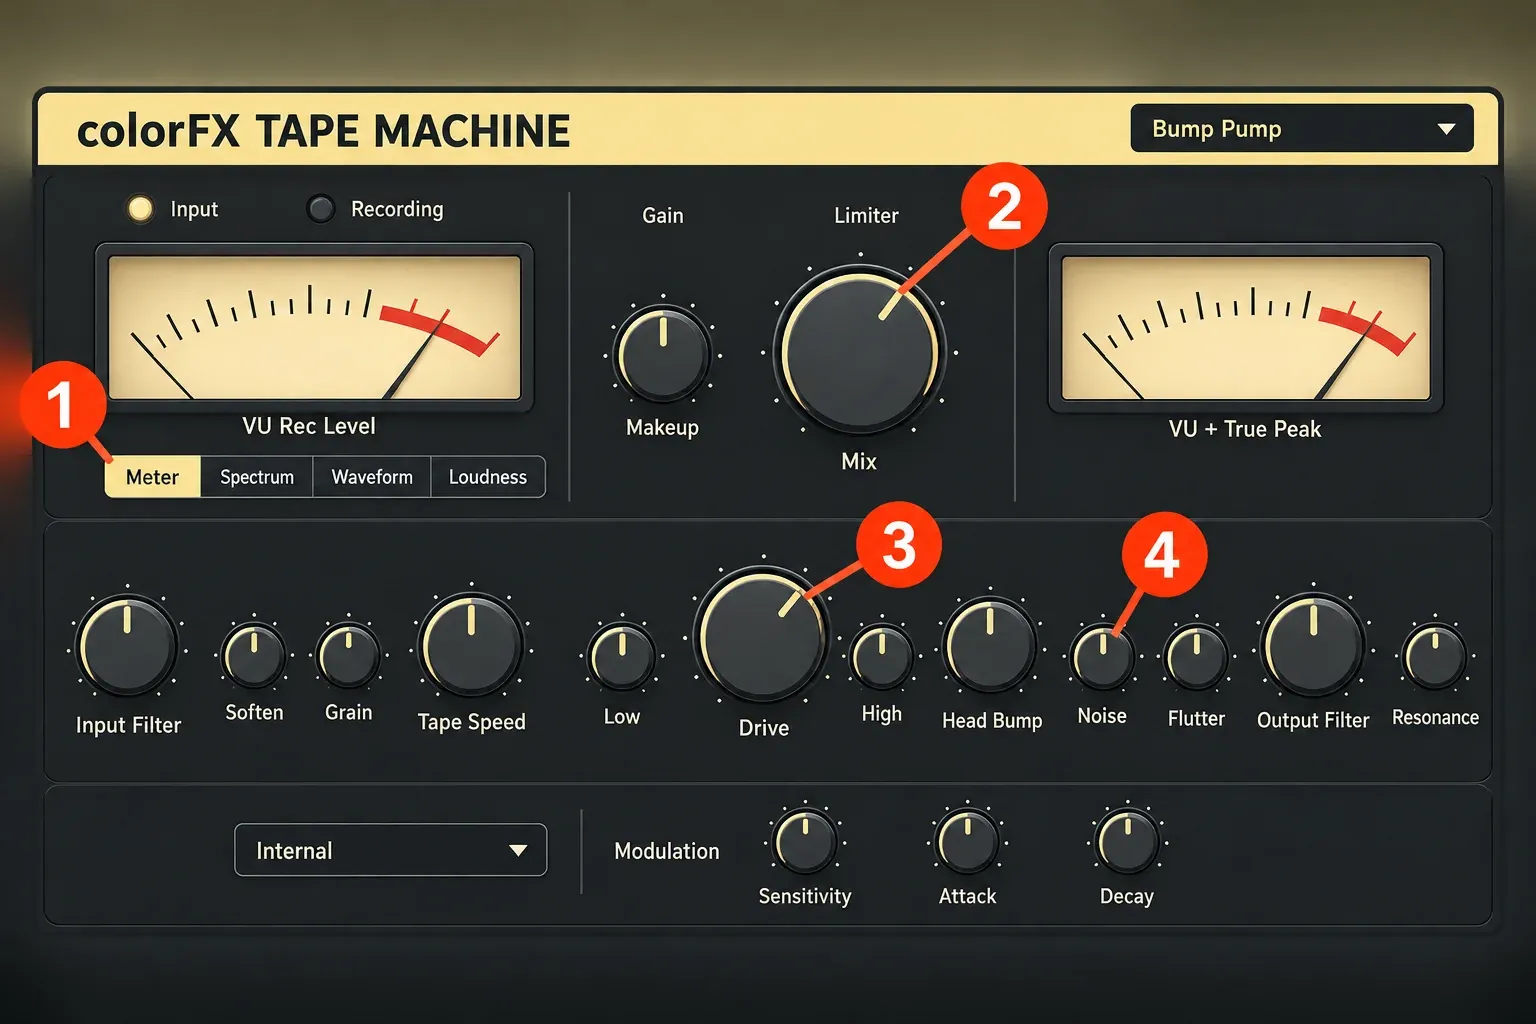Click the Input Filter knob
Screen dimensions: 1536x1024
(127, 646)
